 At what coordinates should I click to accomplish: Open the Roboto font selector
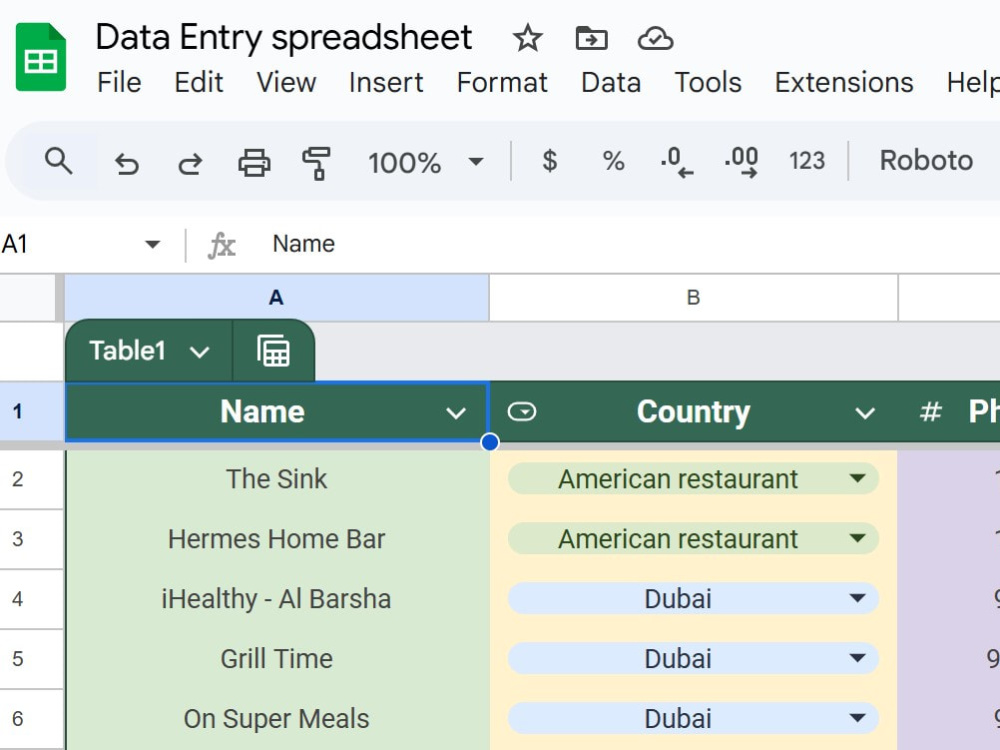pos(926,161)
